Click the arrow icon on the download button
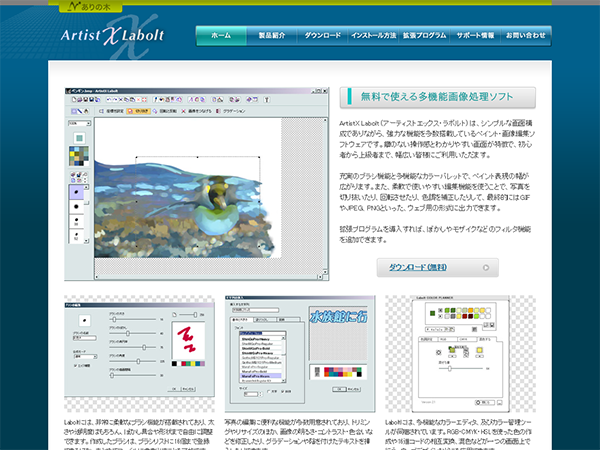Image resolution: width=600 pixels, height=450 pixels. point(486,267)
